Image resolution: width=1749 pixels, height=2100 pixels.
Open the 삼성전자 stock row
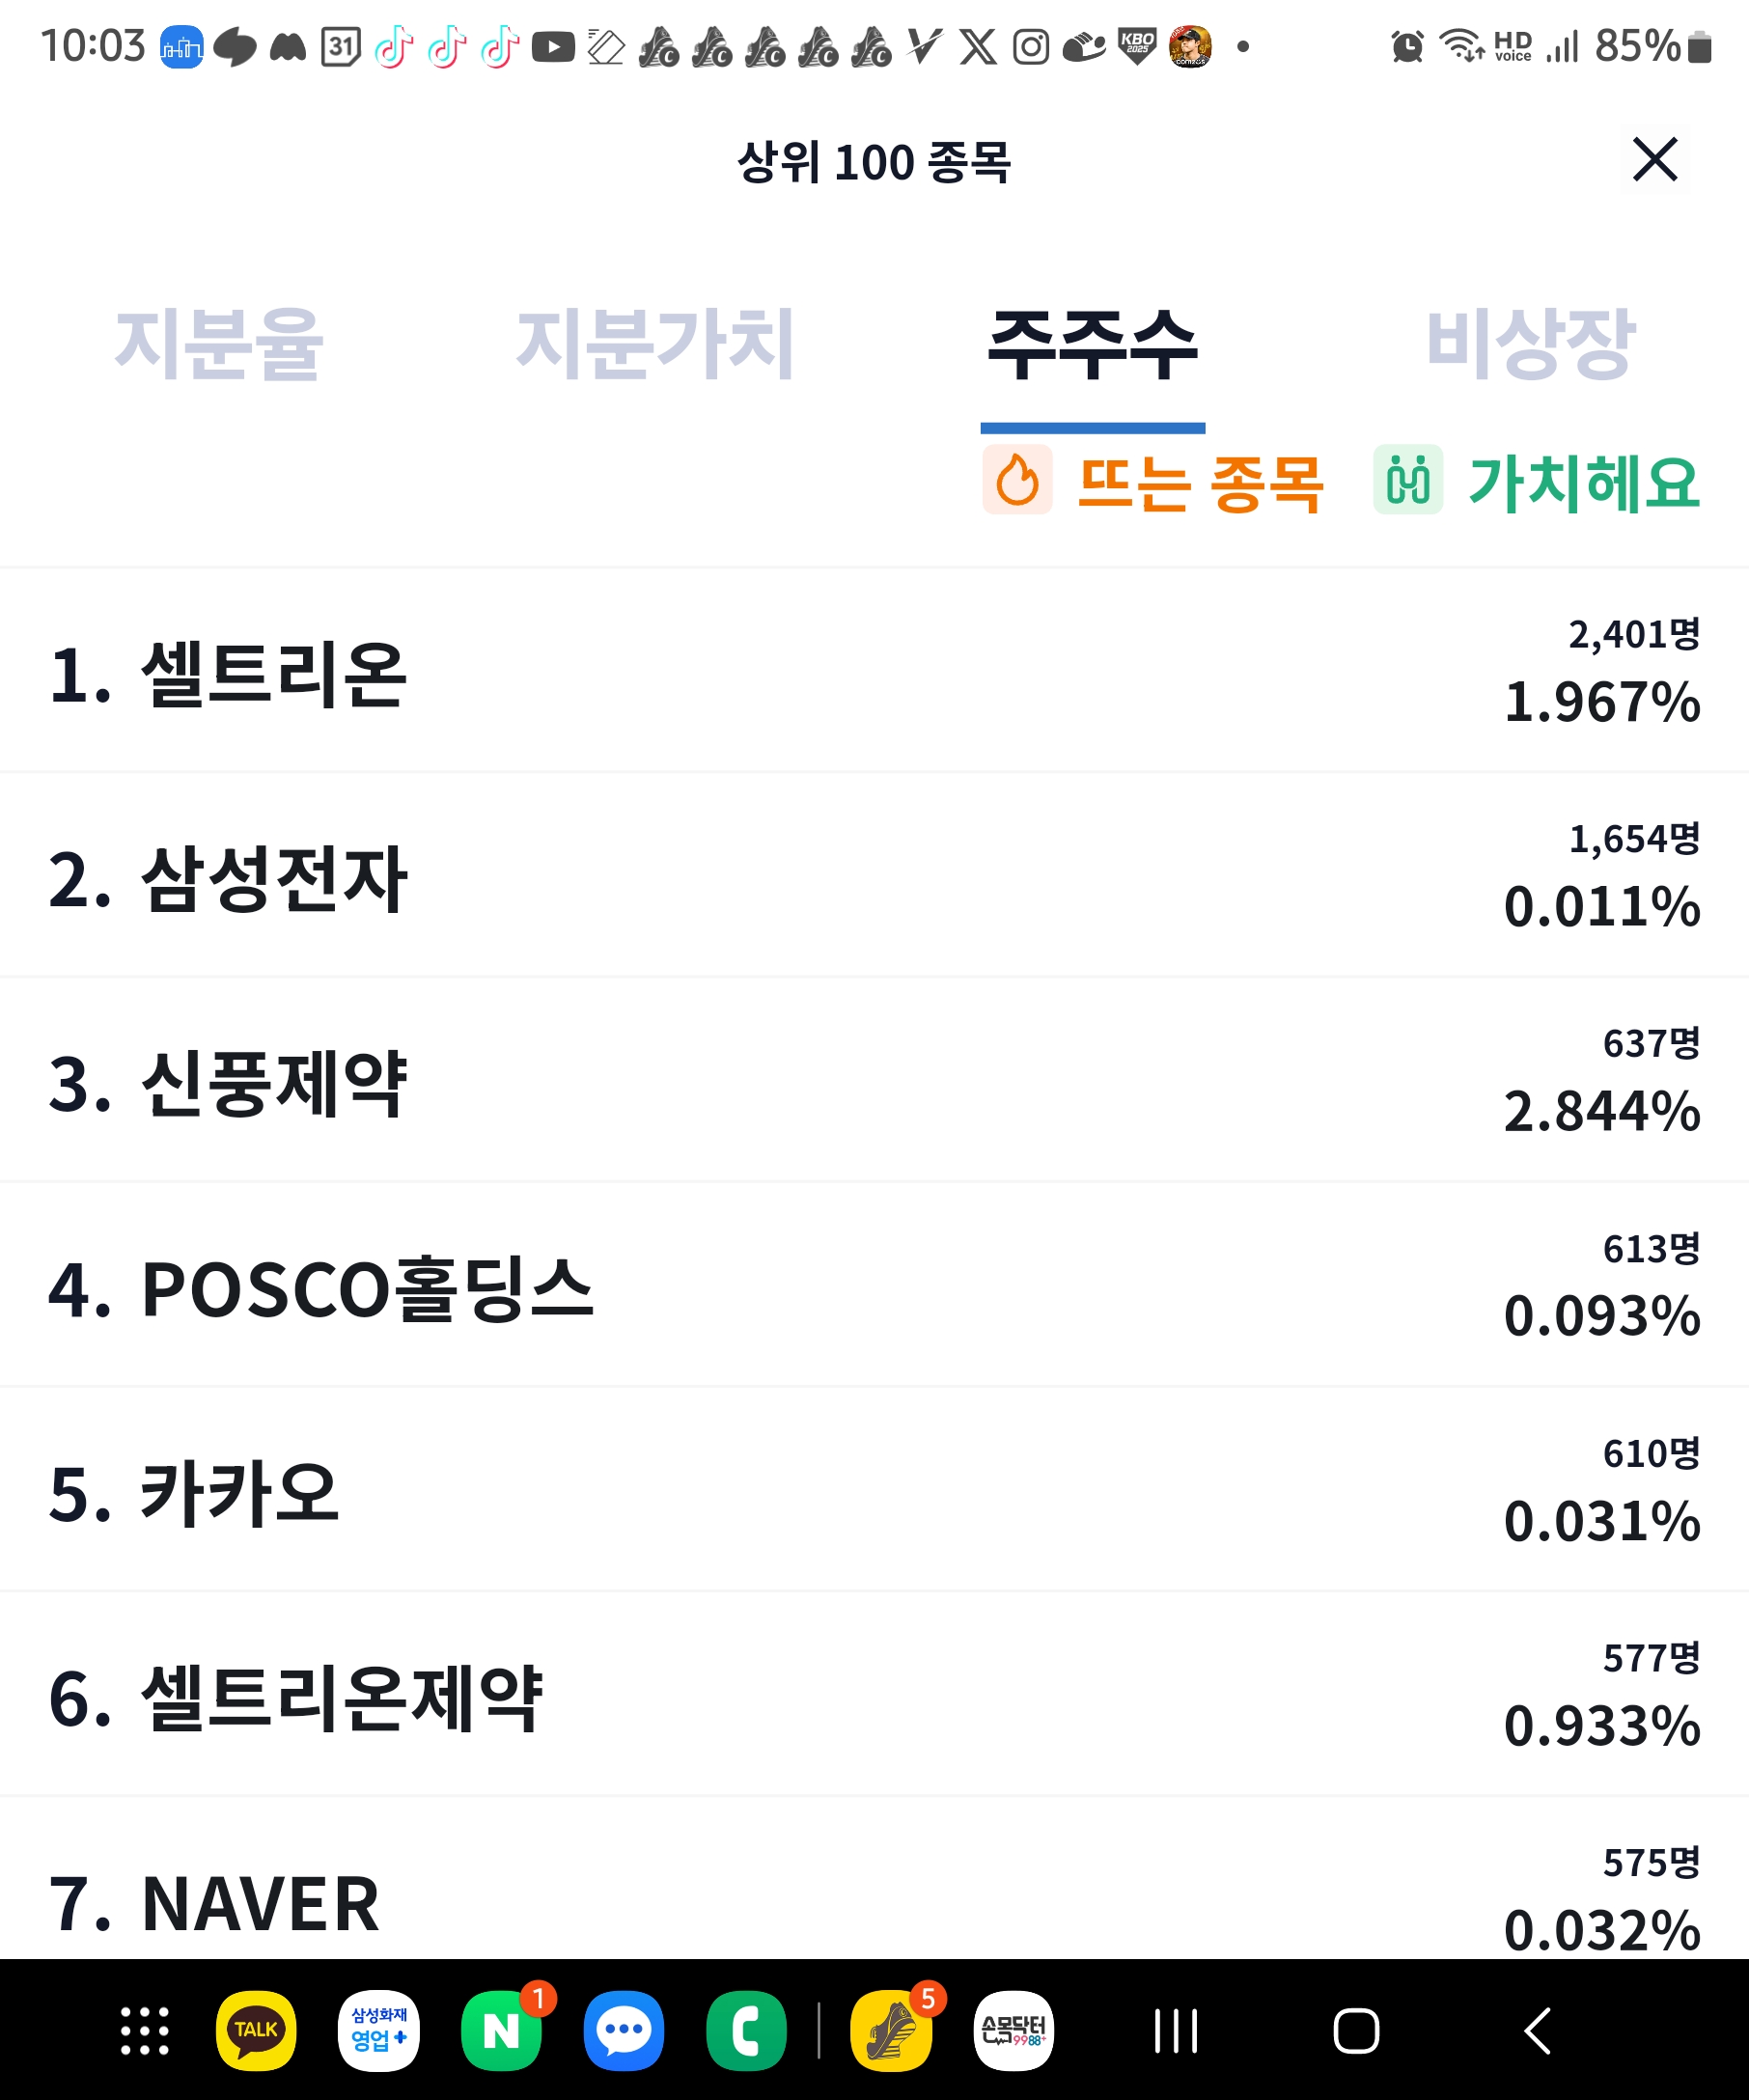click(874, 876)
